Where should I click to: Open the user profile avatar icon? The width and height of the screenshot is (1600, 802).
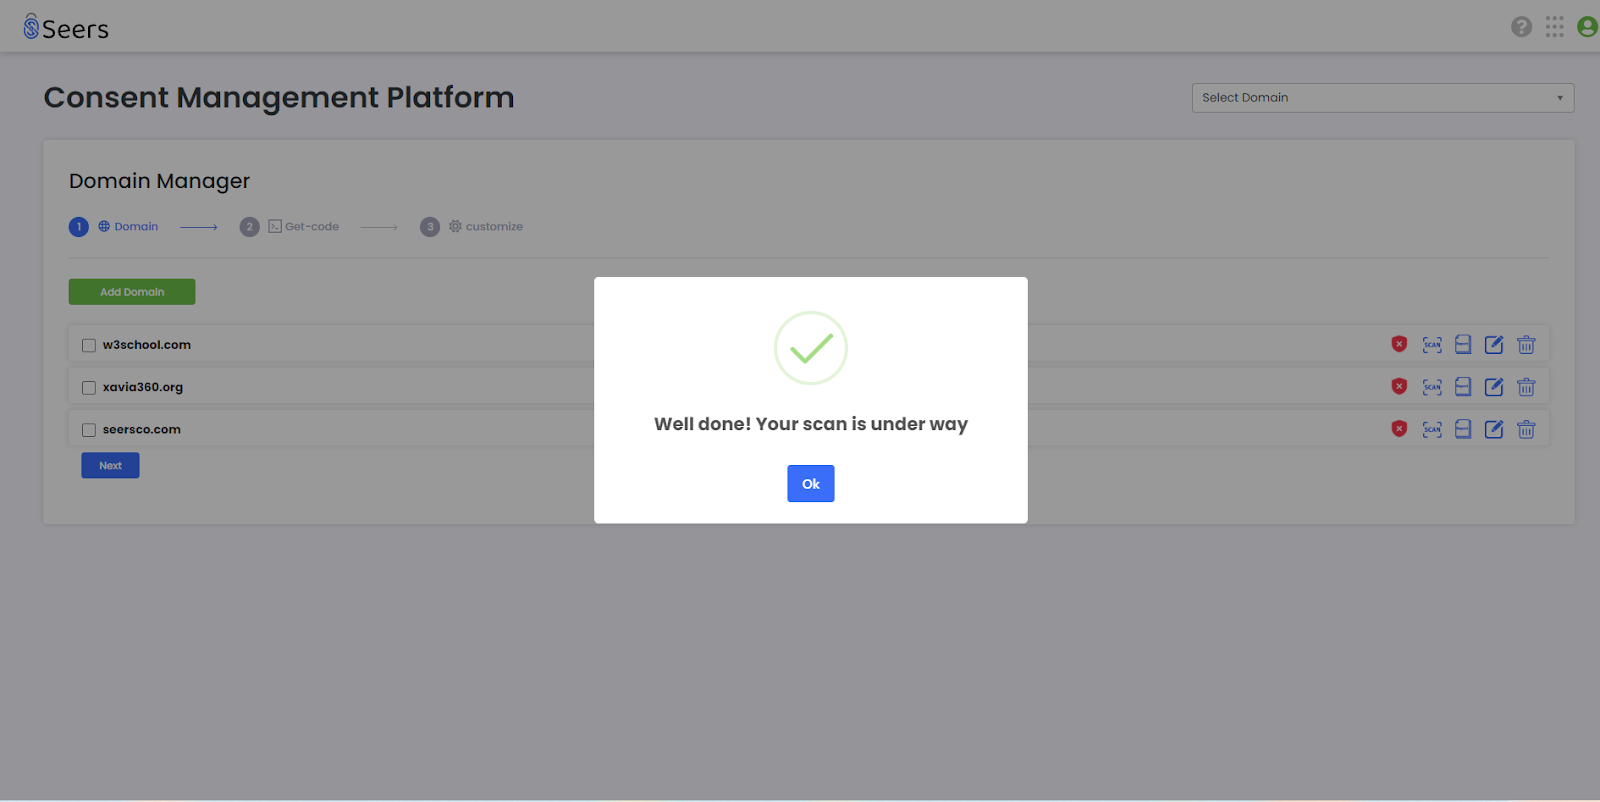pyautogui.click(x=1587, y=27)
